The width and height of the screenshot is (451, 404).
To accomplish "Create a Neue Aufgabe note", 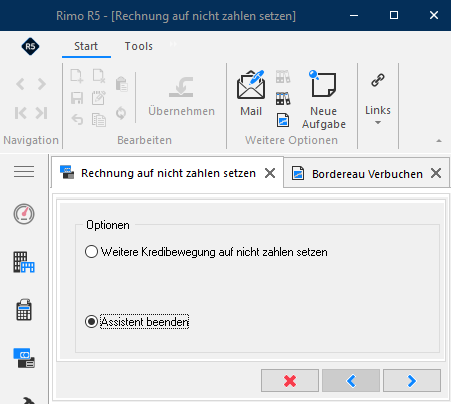I will (323, 99).
